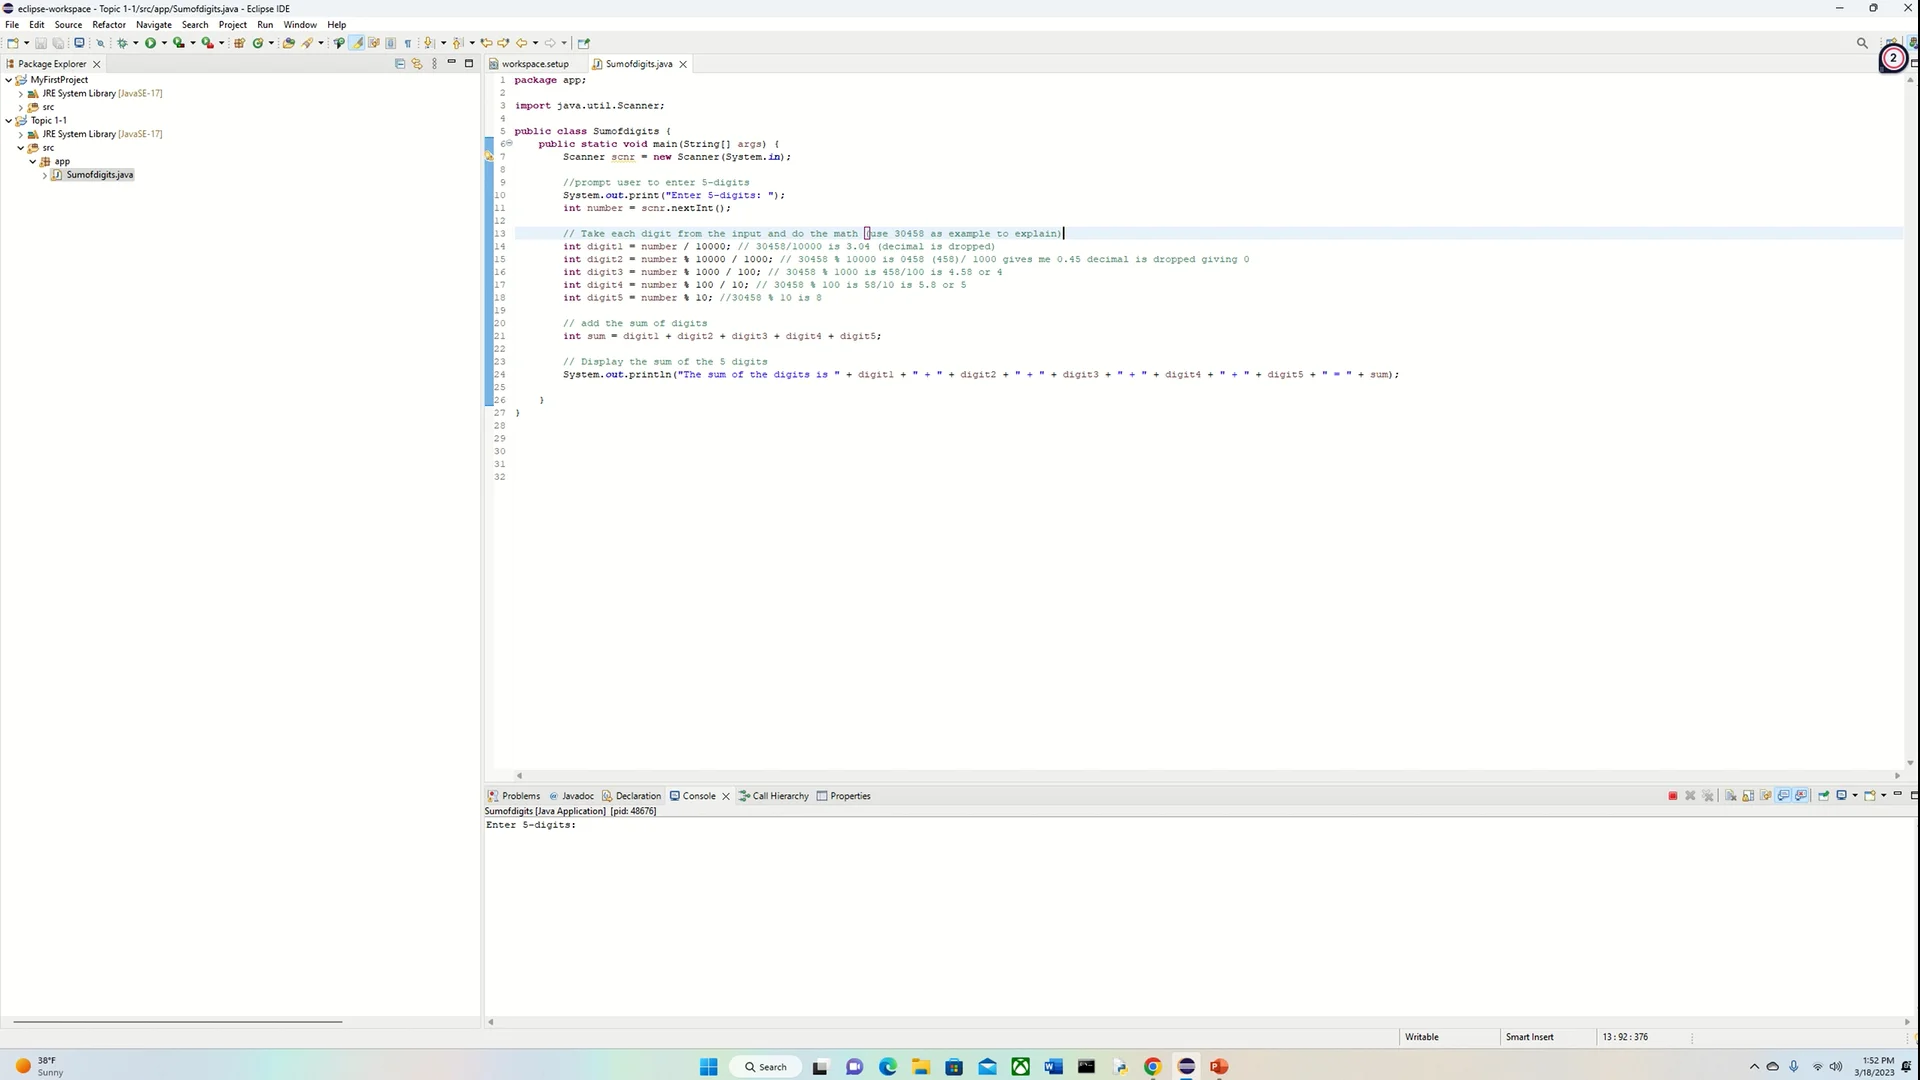Viewport: 1920px width, 1080px height.
Task: Click the Link with Editor icon
Action: (417, 63)
